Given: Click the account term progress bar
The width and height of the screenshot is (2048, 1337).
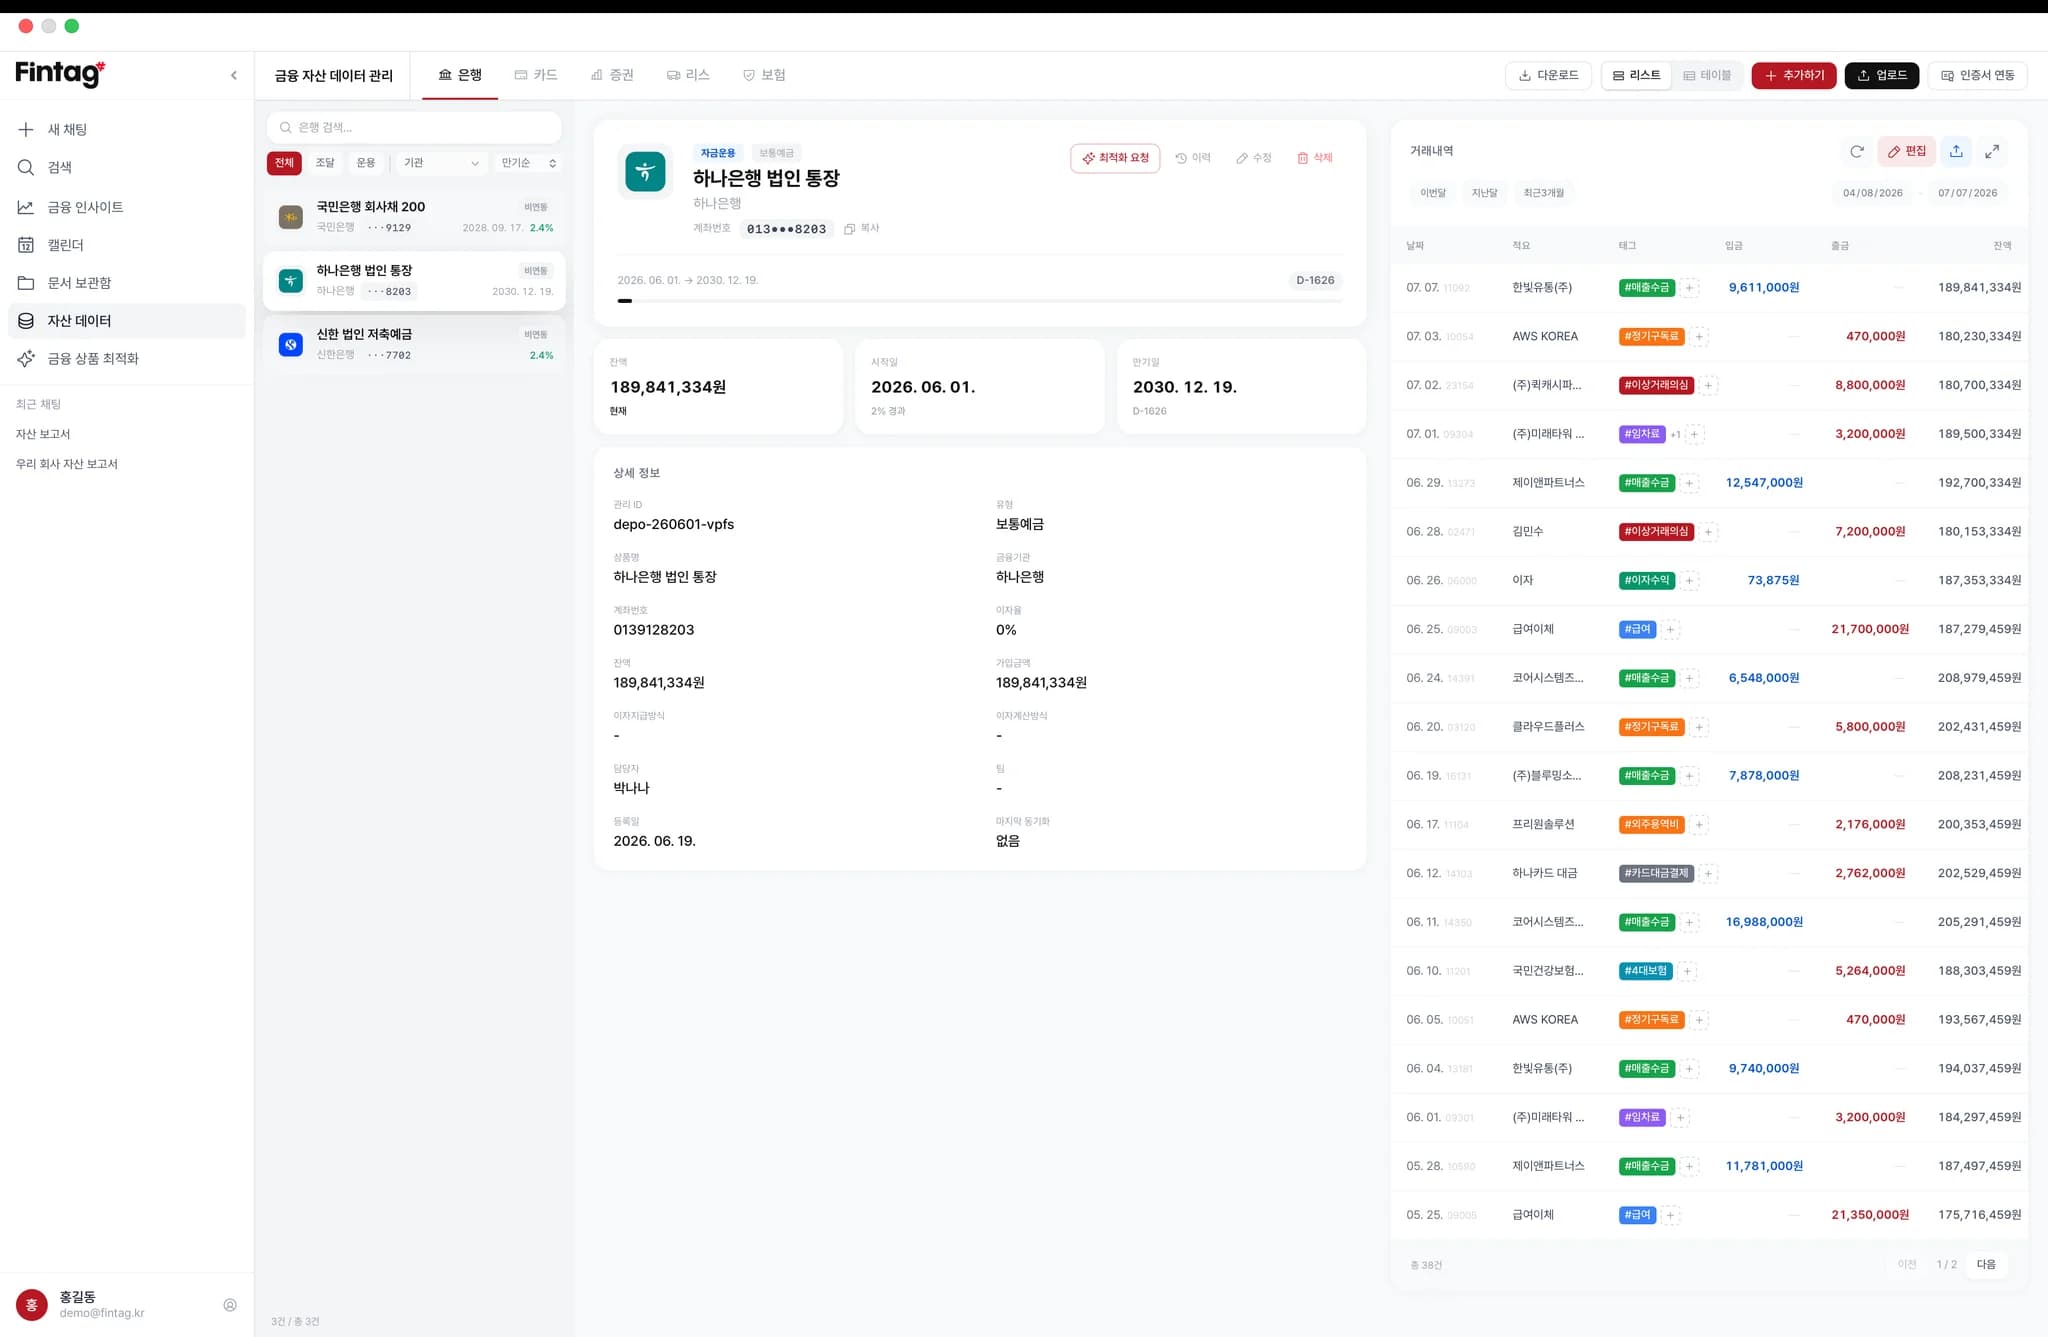Looking at the screenshot, I should point(980,300).
